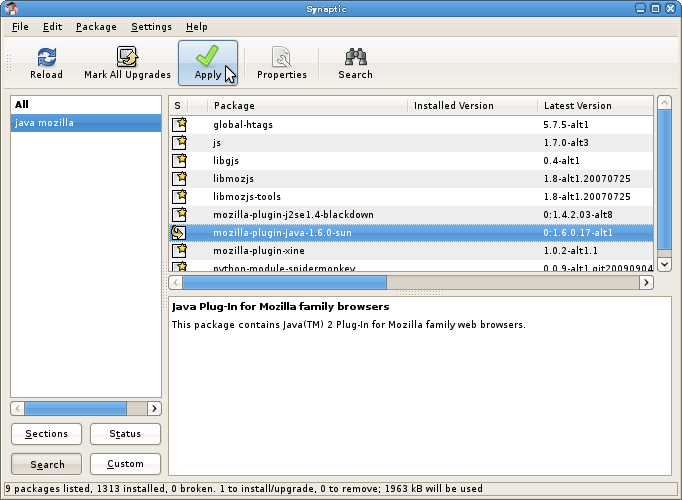Select the global-htags package row
Viewport: 682px width, 500px height.
coord(411,125)
